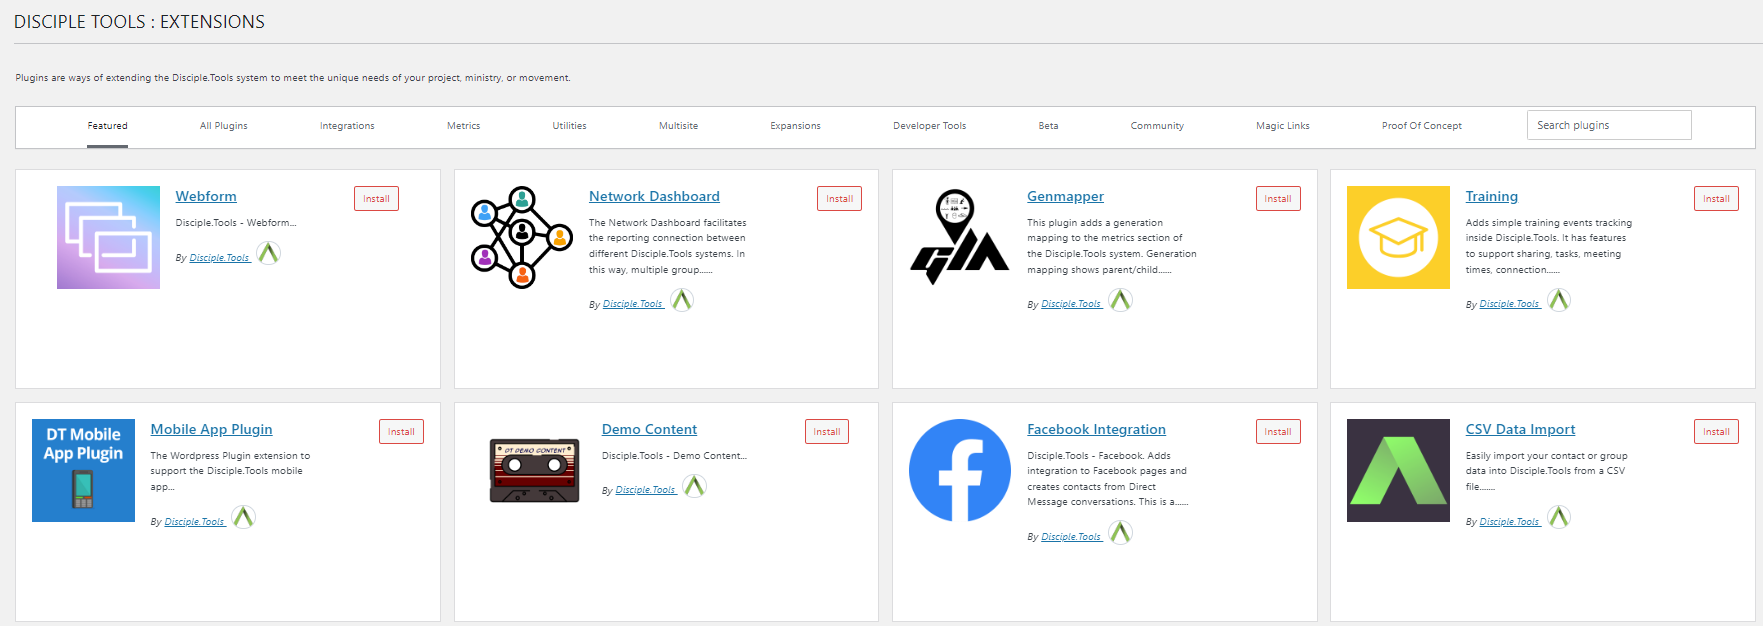The width and height of the screenshot is (1763, 626).
Task: Click the Facebook Integration logo icon
Action: [x=959, y=470]
